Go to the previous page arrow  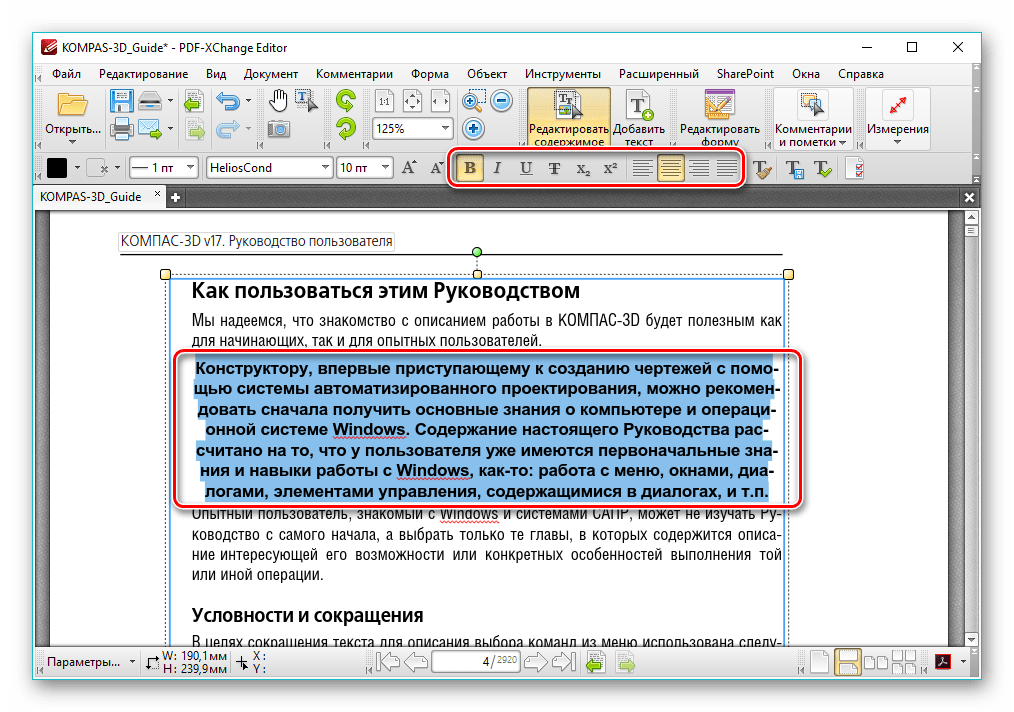tap(416, 662)
